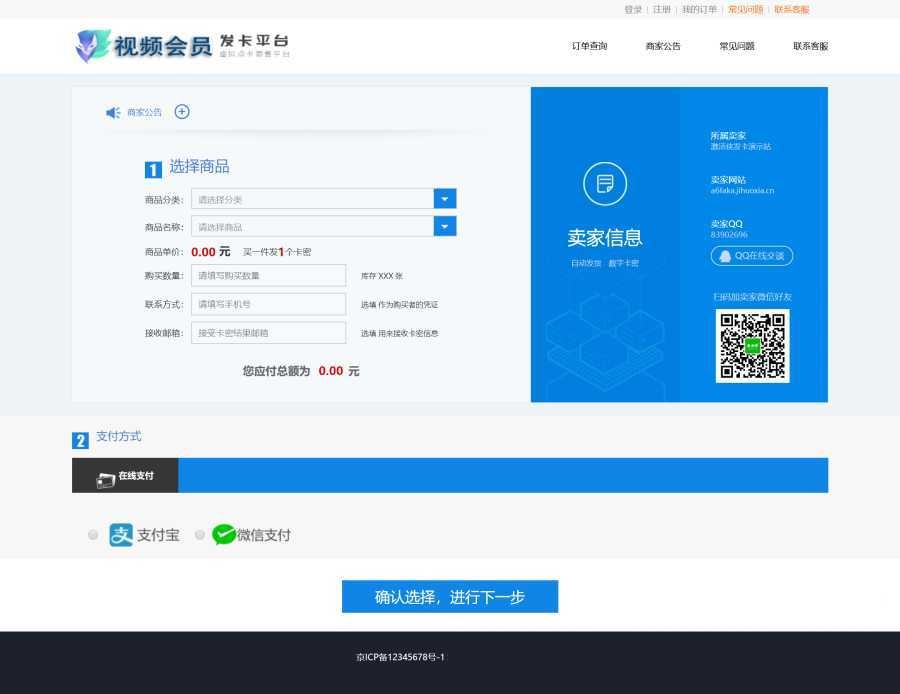Expand announcements with the plus icon
The image size is (900, 694).
182,111
